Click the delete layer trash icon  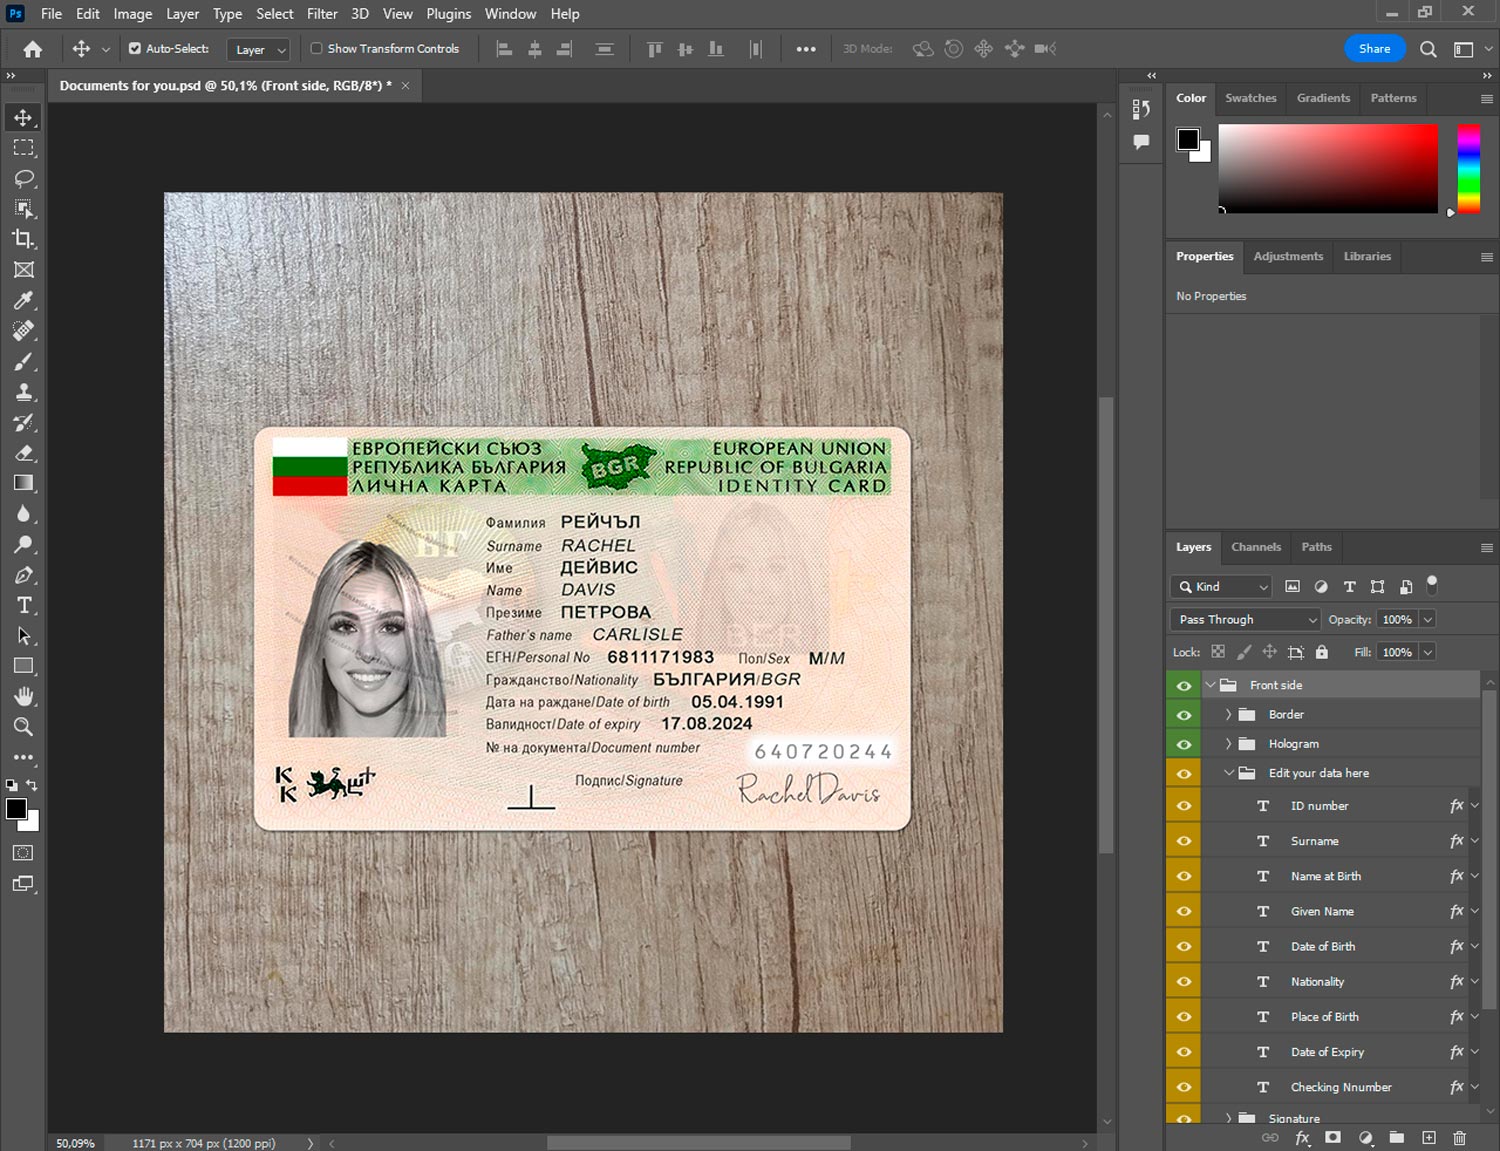click(1459, 1138)
